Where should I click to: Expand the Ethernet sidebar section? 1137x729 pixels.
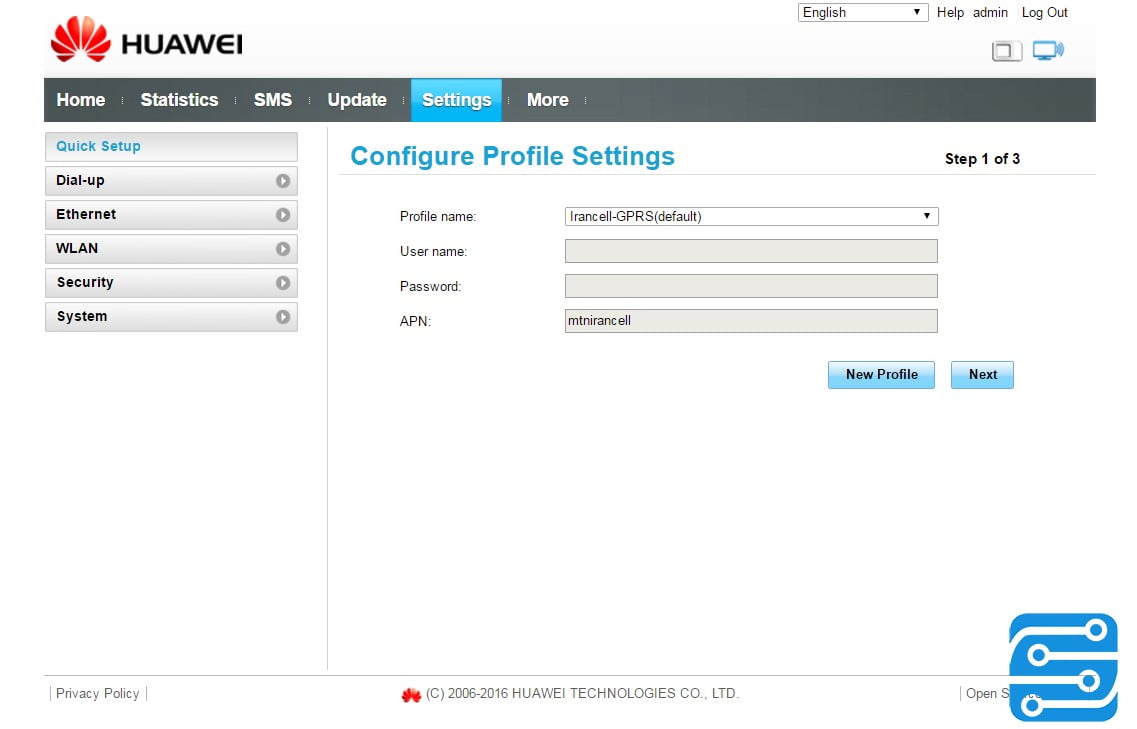pyautogui.click(x=171, y=215)
